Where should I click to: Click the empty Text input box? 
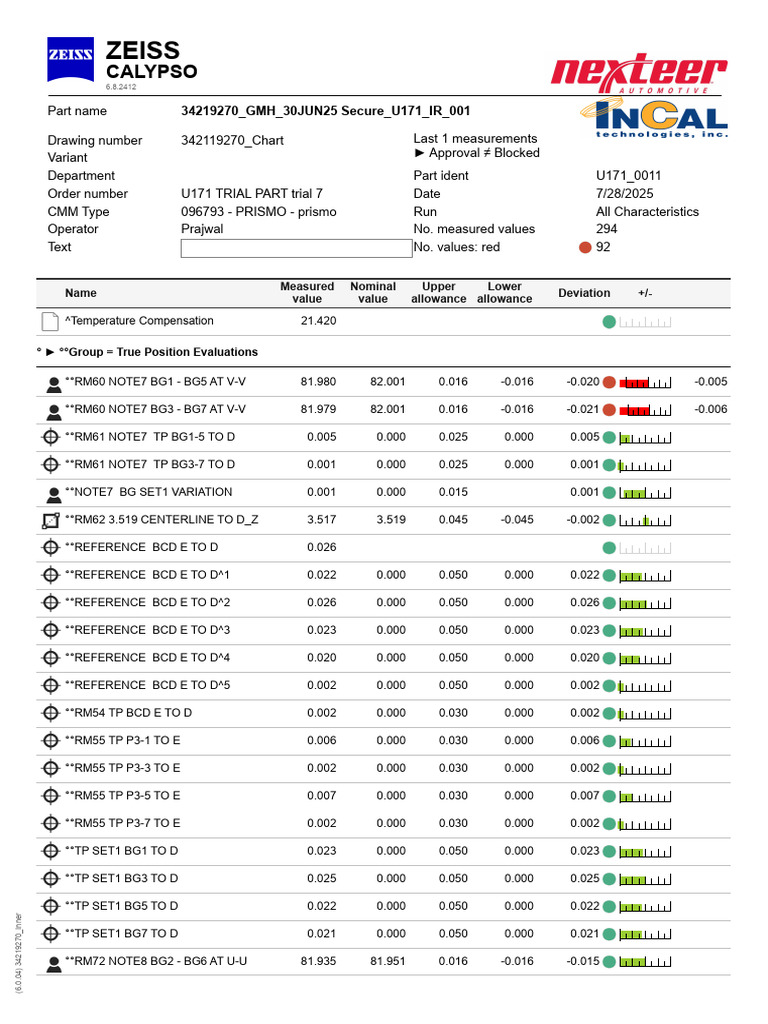(x=296, y=248)
